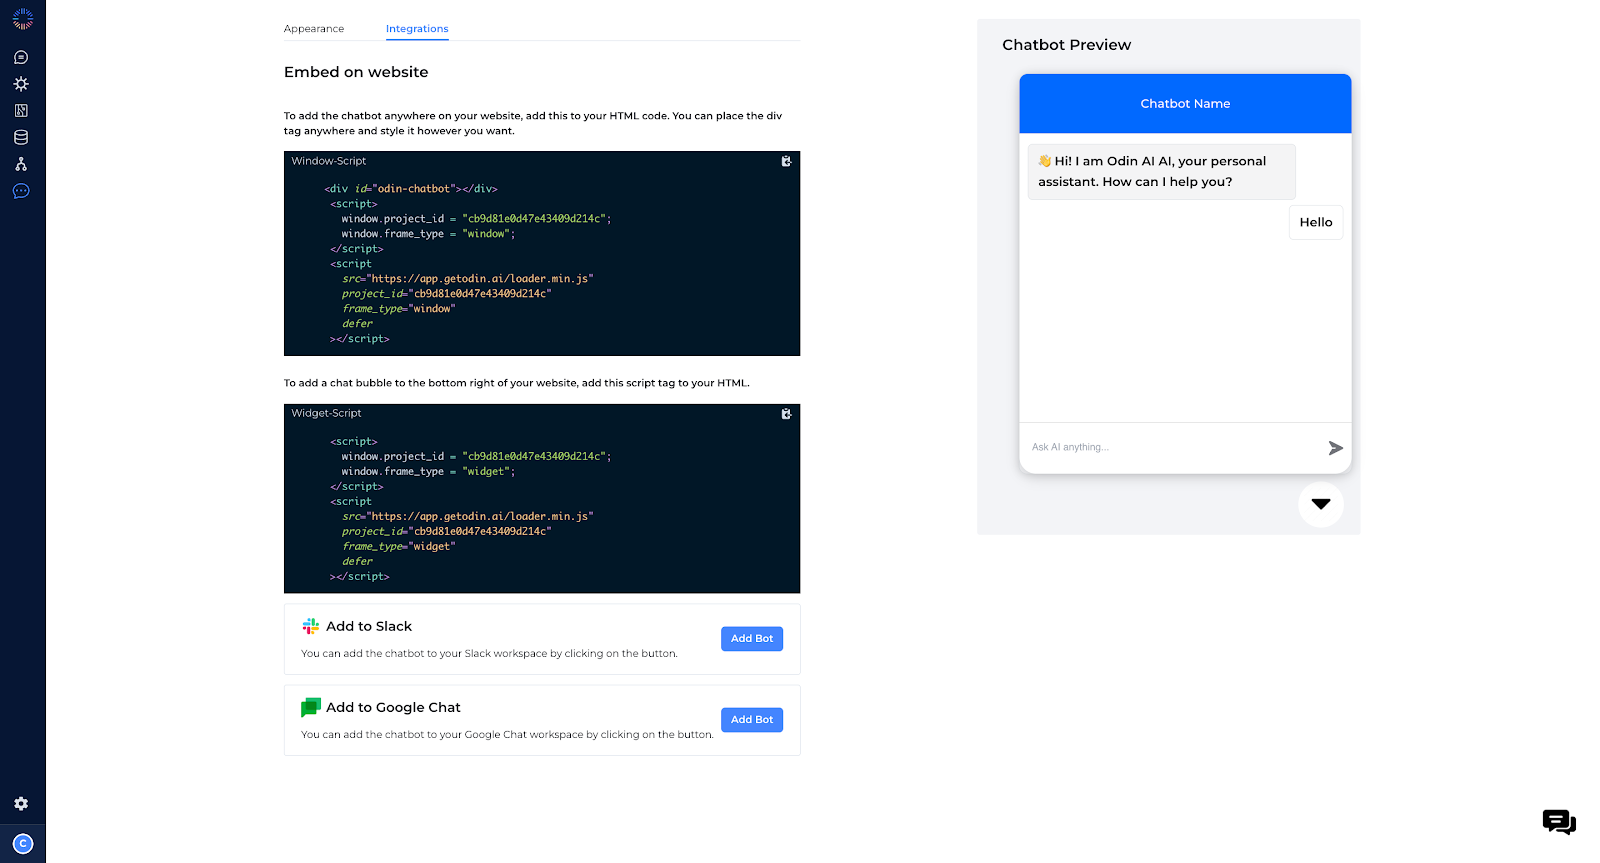Screen dimensions: 1600x863
Task: Click the Chatbot Name header bar
Action: 1185,104
